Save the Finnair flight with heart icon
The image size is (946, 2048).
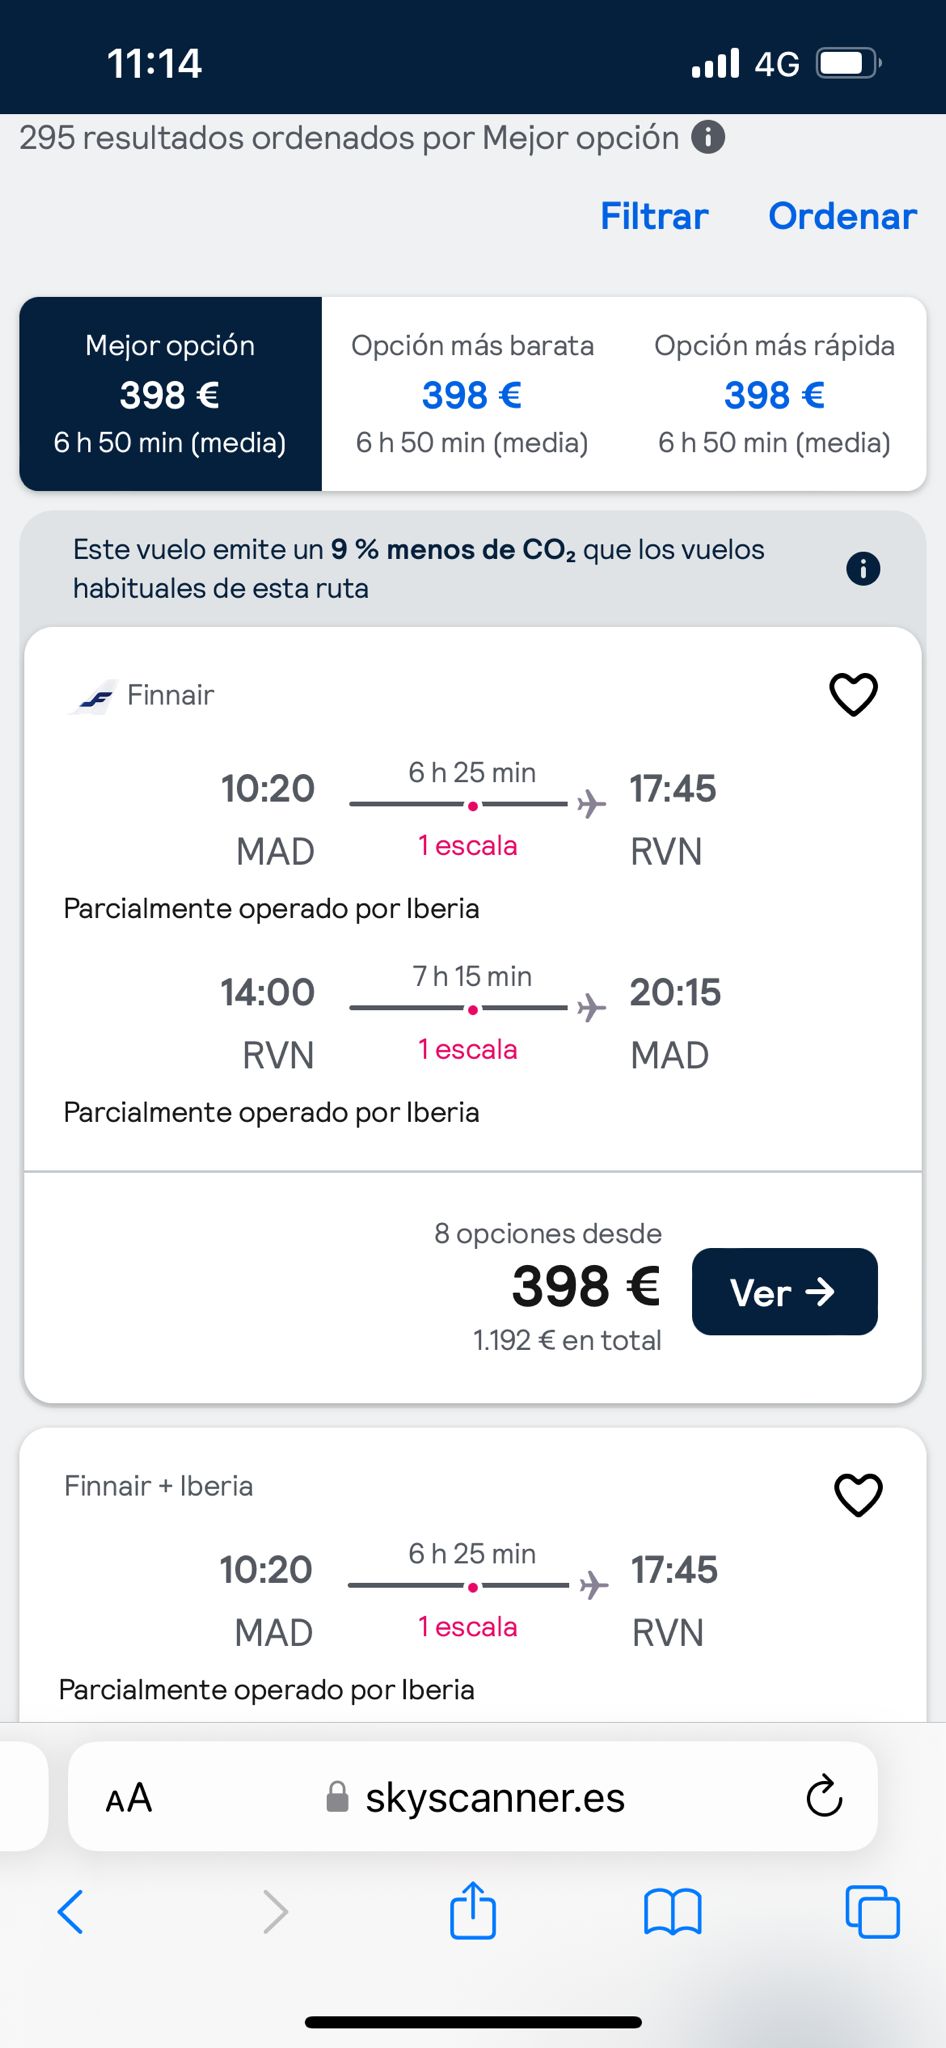coord(853,694)
